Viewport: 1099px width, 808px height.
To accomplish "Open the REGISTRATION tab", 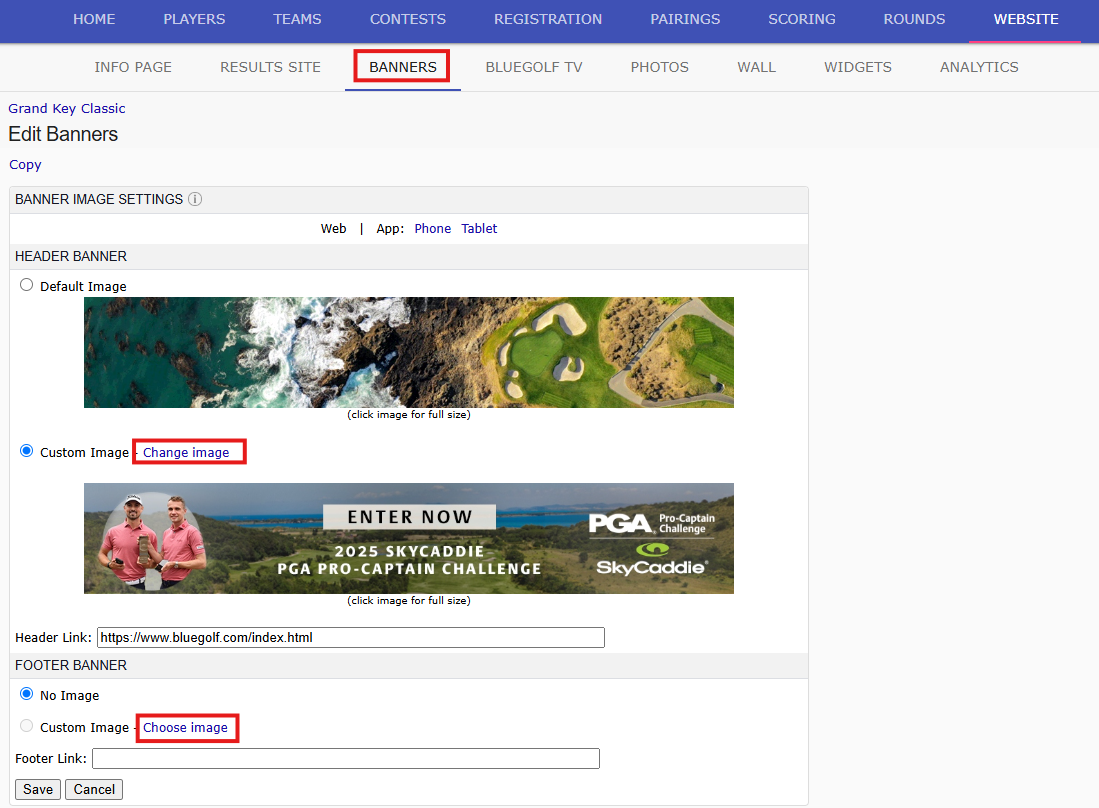I will tap(548, 20).
